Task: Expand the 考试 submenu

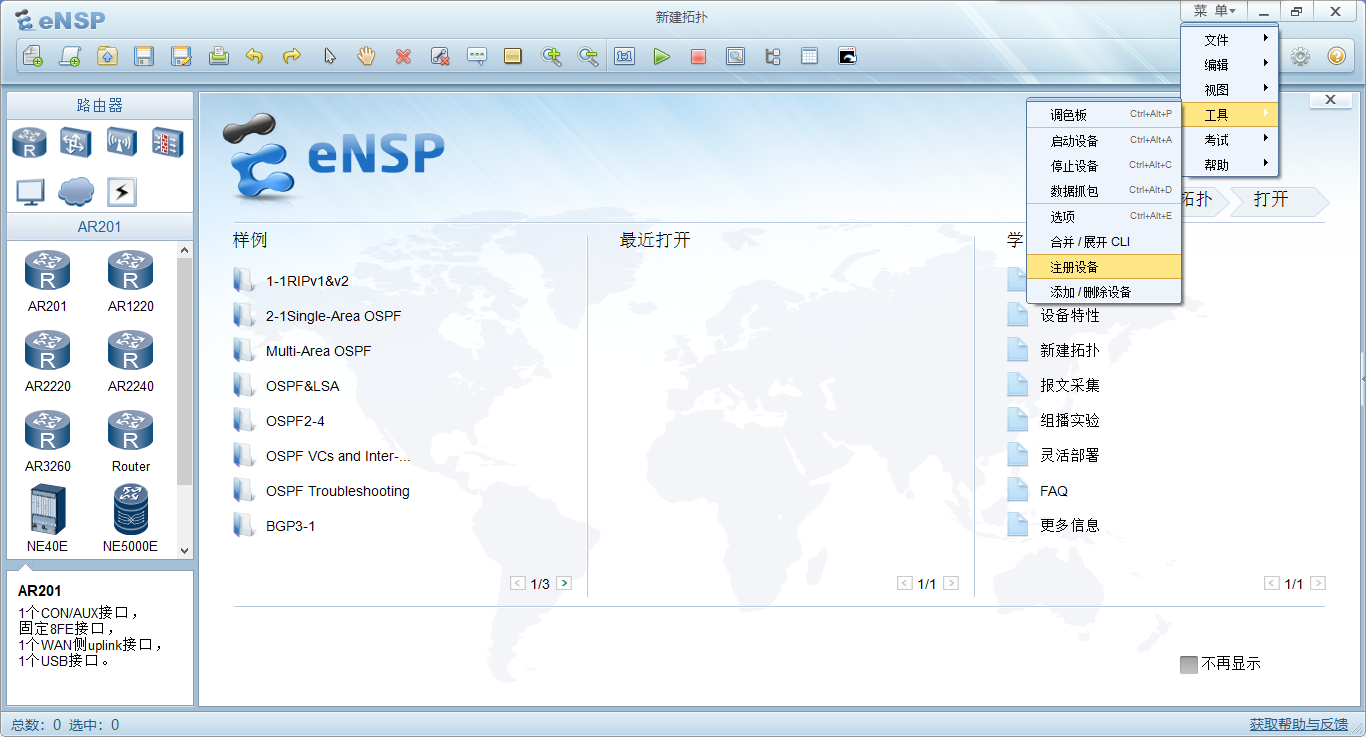Action: click(x=1229, y=140)
